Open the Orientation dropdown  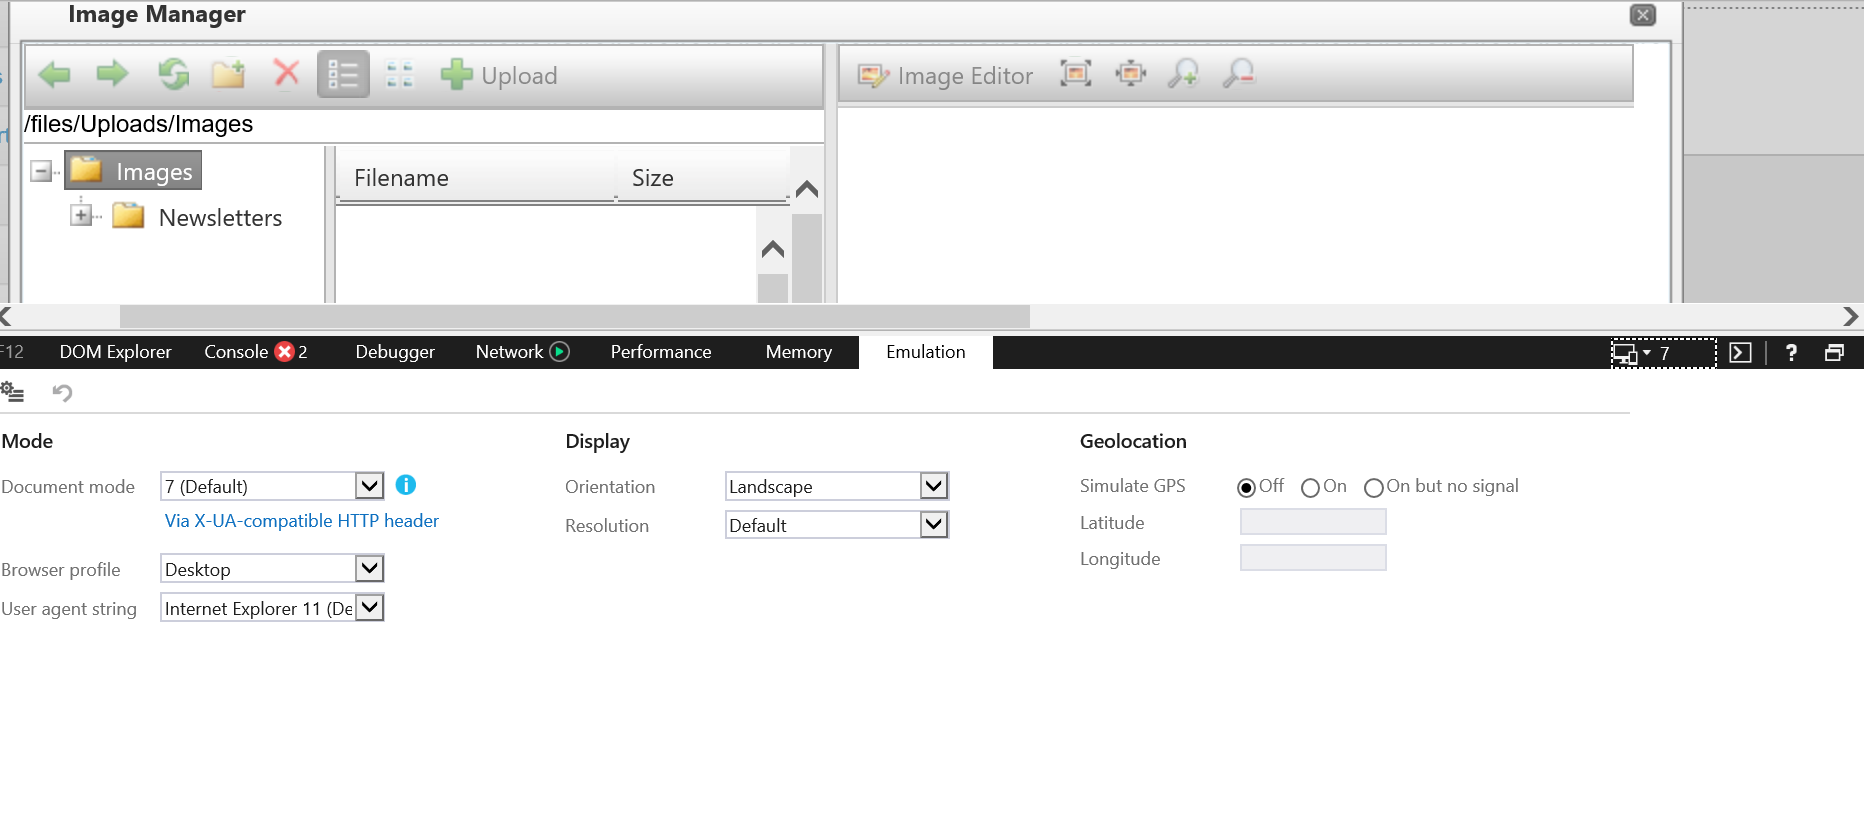click(836, 486)
